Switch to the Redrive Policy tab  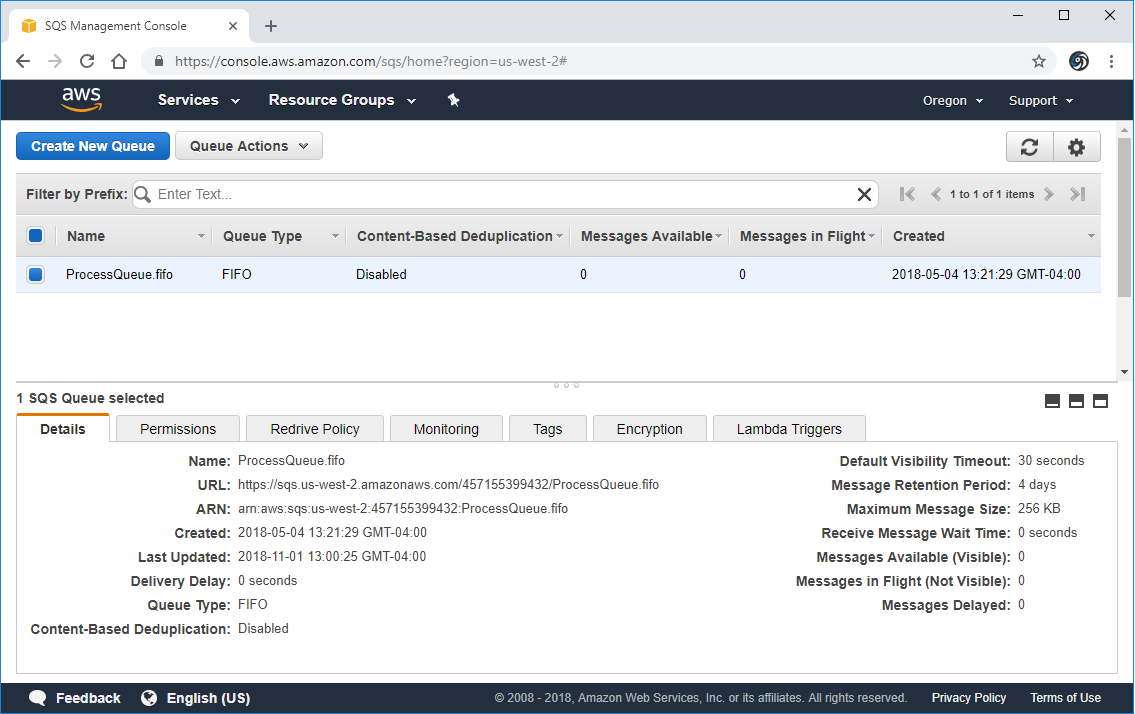pyautogui.click(x=315, y=429)
